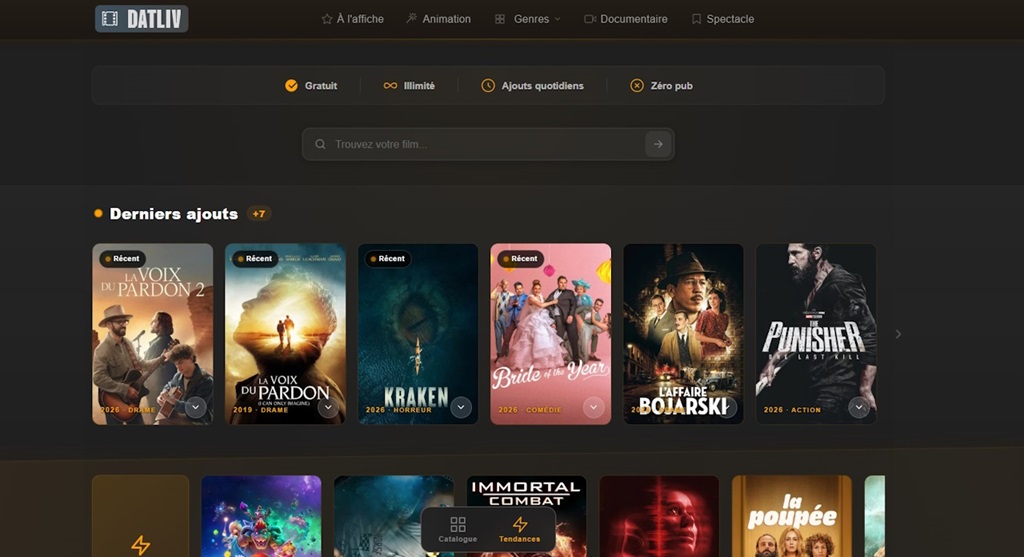
Task: Click the +7 badge
Action: pyautogui.click(x=259, y=214)
